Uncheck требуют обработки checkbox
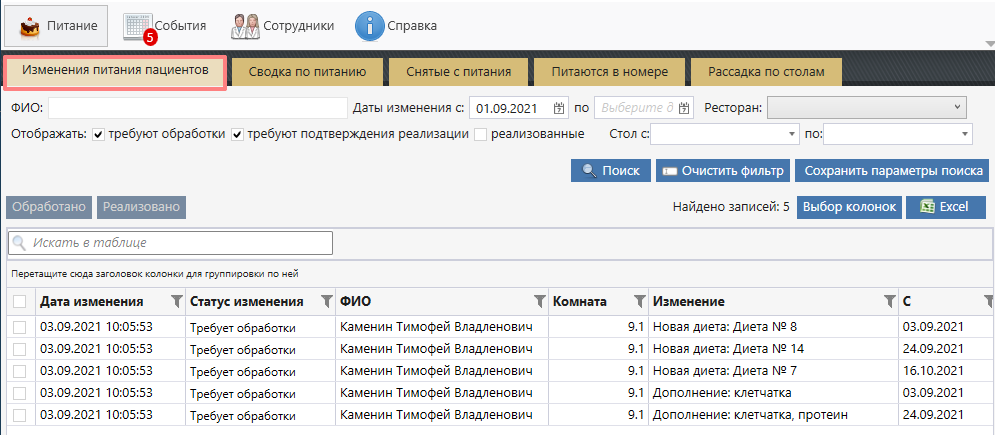The height and width of the screenshot is (435, 995). pyautogui.click(x=99, y=134)
